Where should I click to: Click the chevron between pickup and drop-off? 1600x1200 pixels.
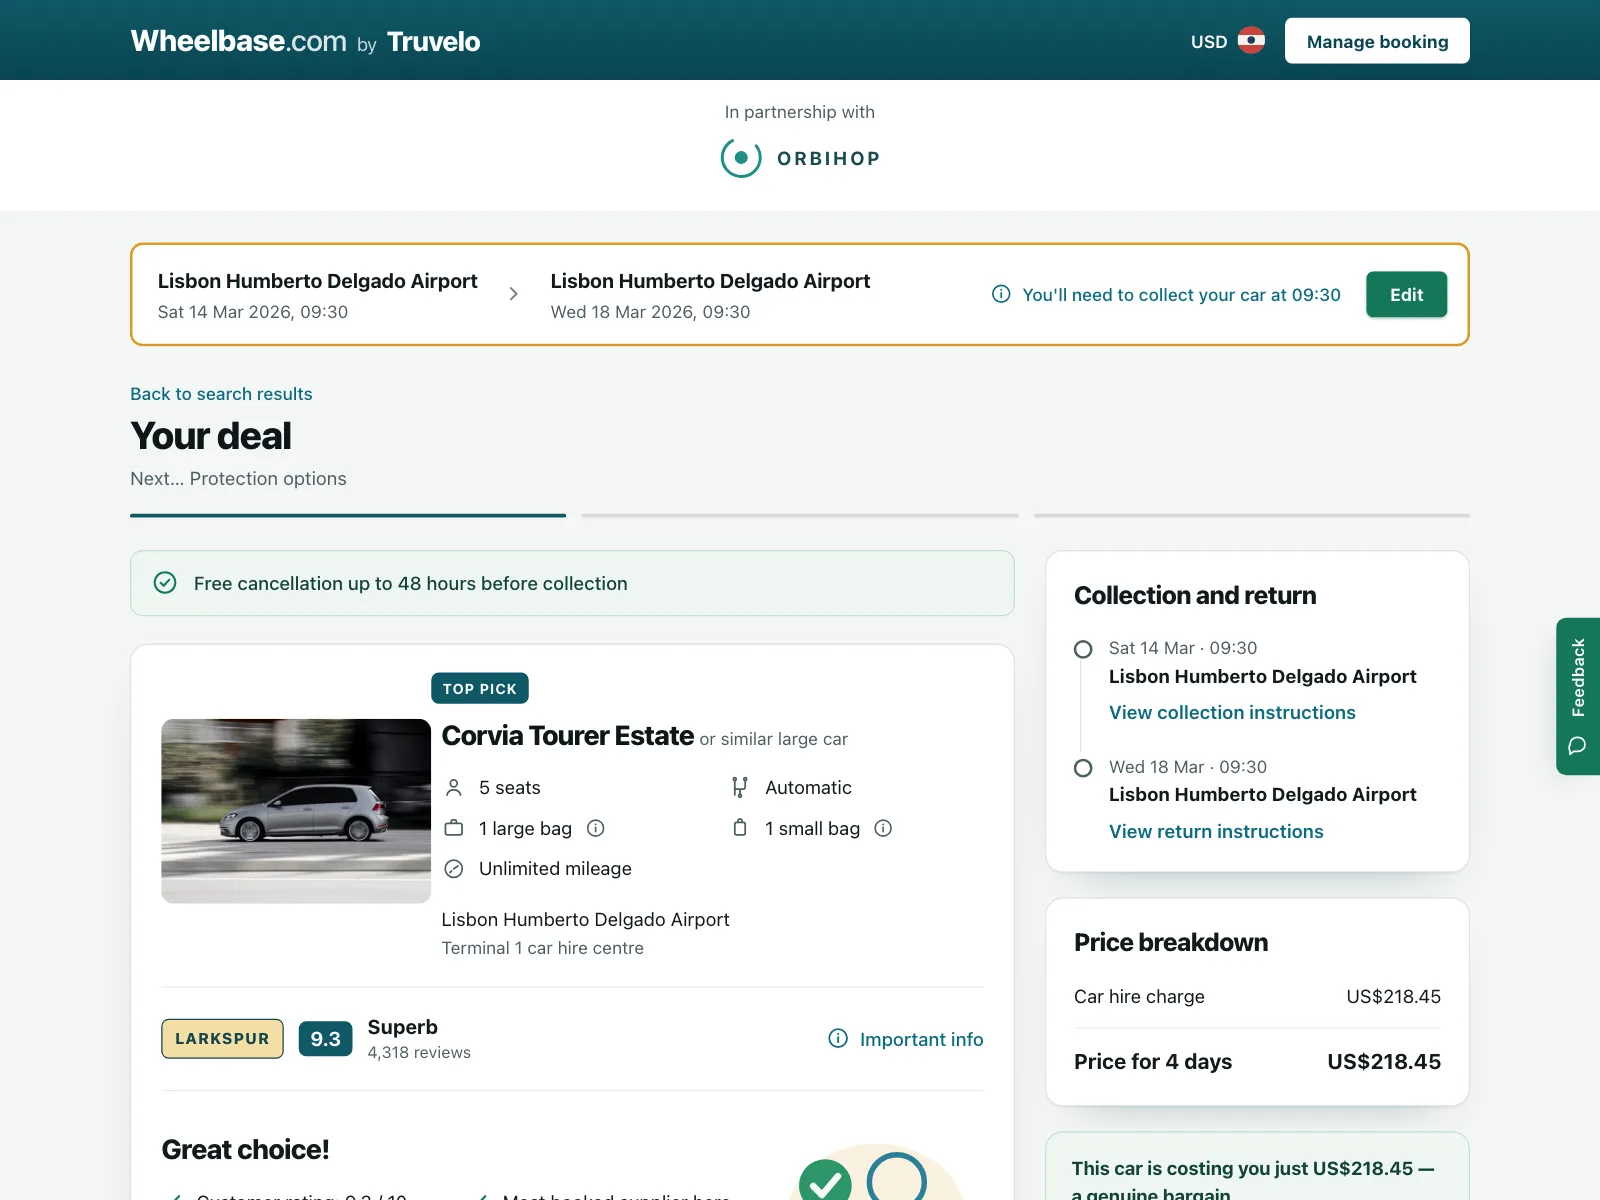click(x=514, y=294)
